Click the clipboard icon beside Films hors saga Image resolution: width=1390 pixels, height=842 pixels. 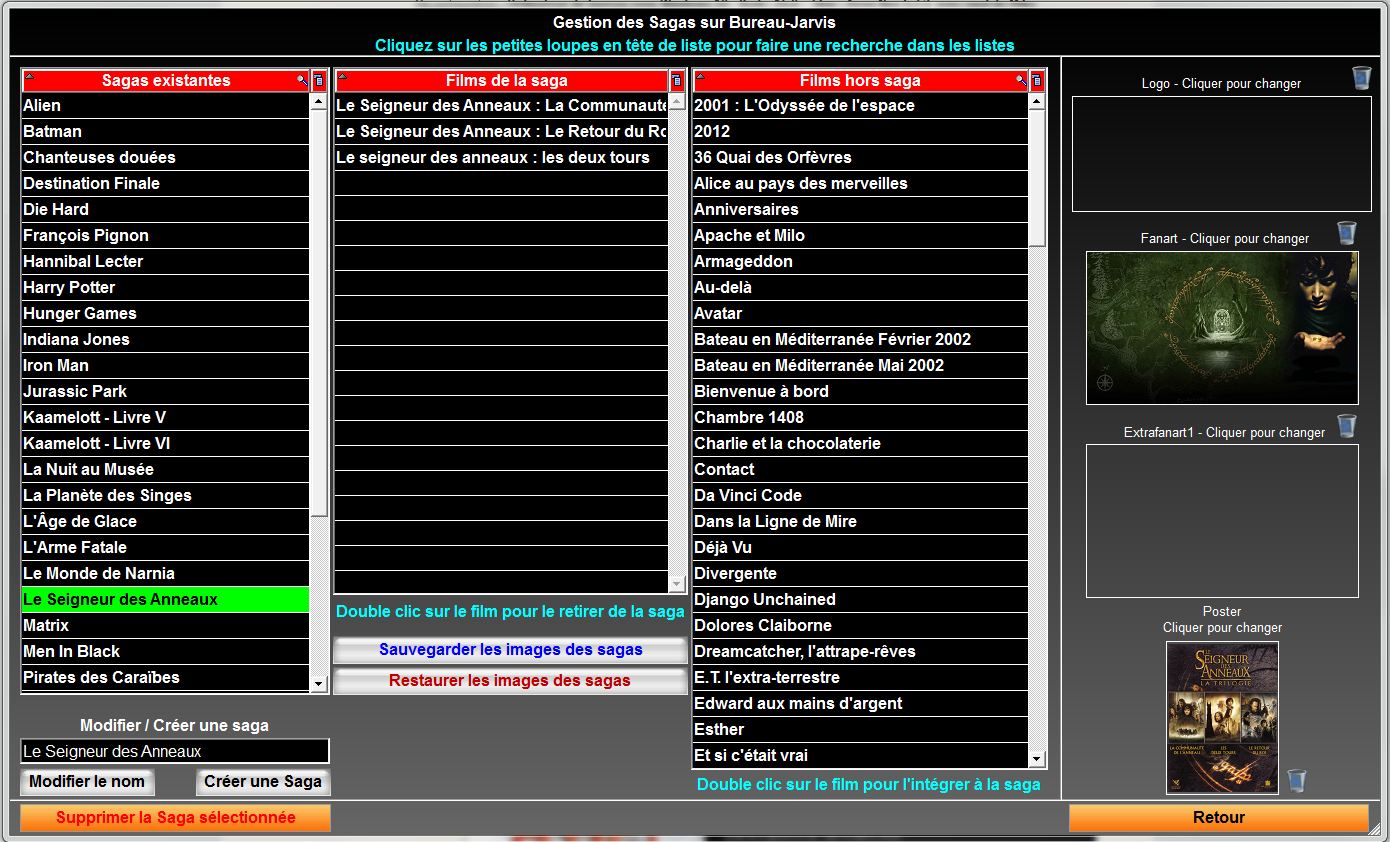(1037, 81)
